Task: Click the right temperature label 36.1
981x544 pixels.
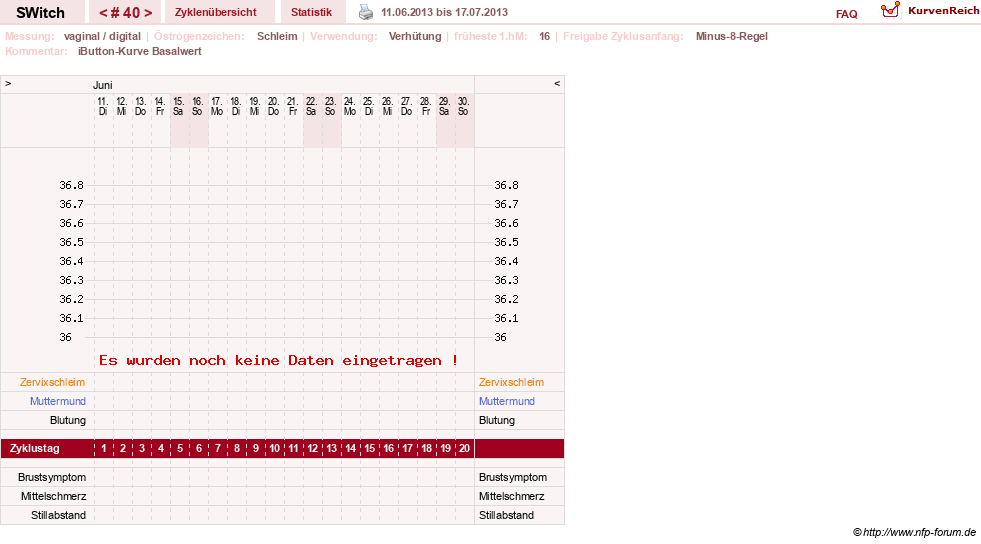Action: (x=506, y=318)
